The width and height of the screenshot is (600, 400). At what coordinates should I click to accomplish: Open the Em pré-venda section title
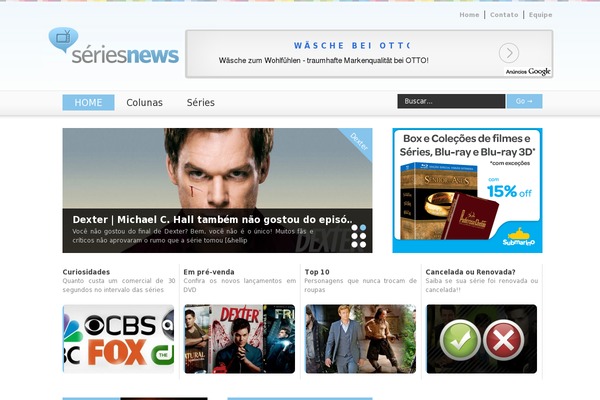[209, 272]
